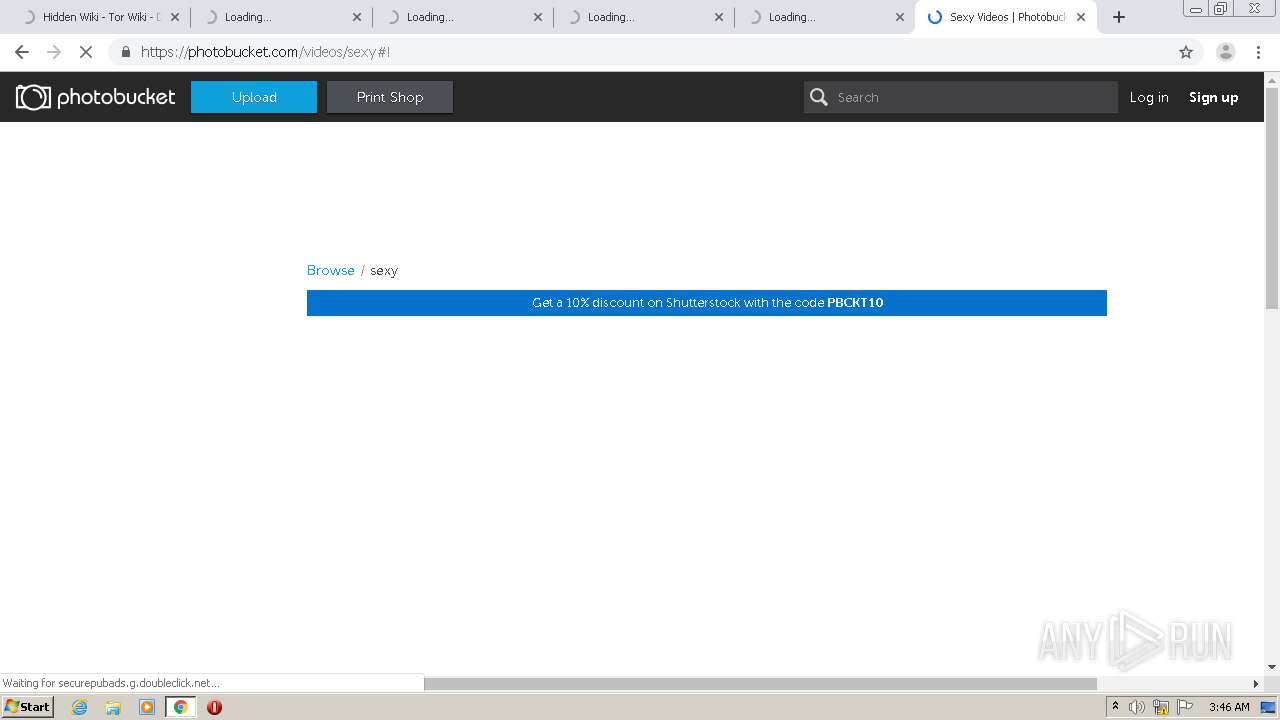Open a new browser tab
The height and width of the screenshot is (720, 1280).
coord(1119,17)
